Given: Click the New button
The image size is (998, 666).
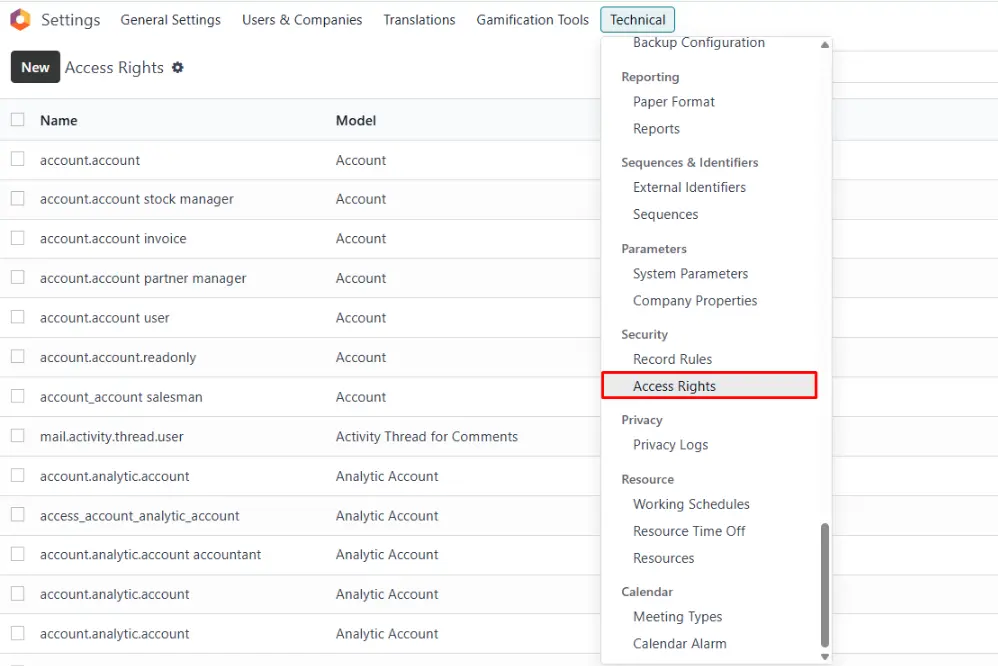Looking at the screenshot, I should (35, 67).
